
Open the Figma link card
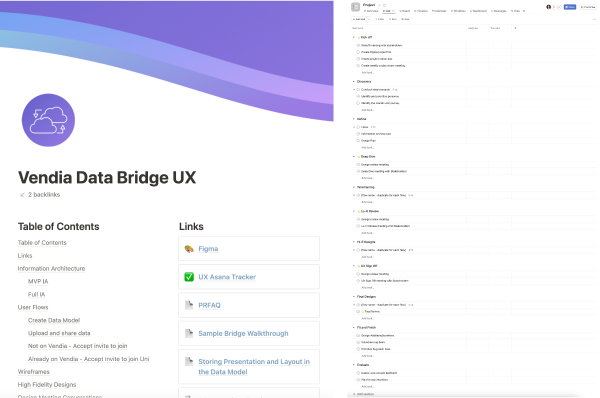click(x=249, y=249)
